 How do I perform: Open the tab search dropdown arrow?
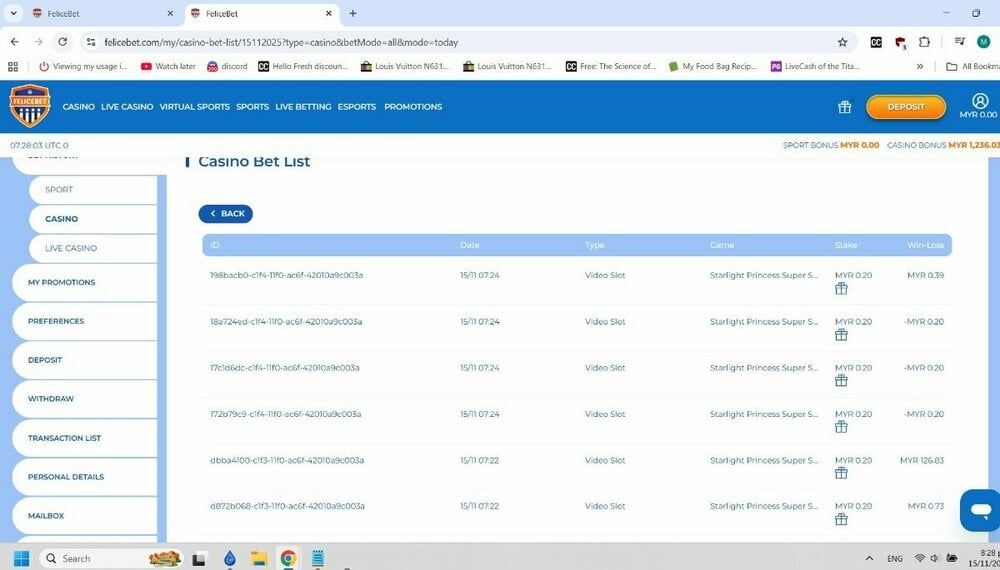[13, 13]
